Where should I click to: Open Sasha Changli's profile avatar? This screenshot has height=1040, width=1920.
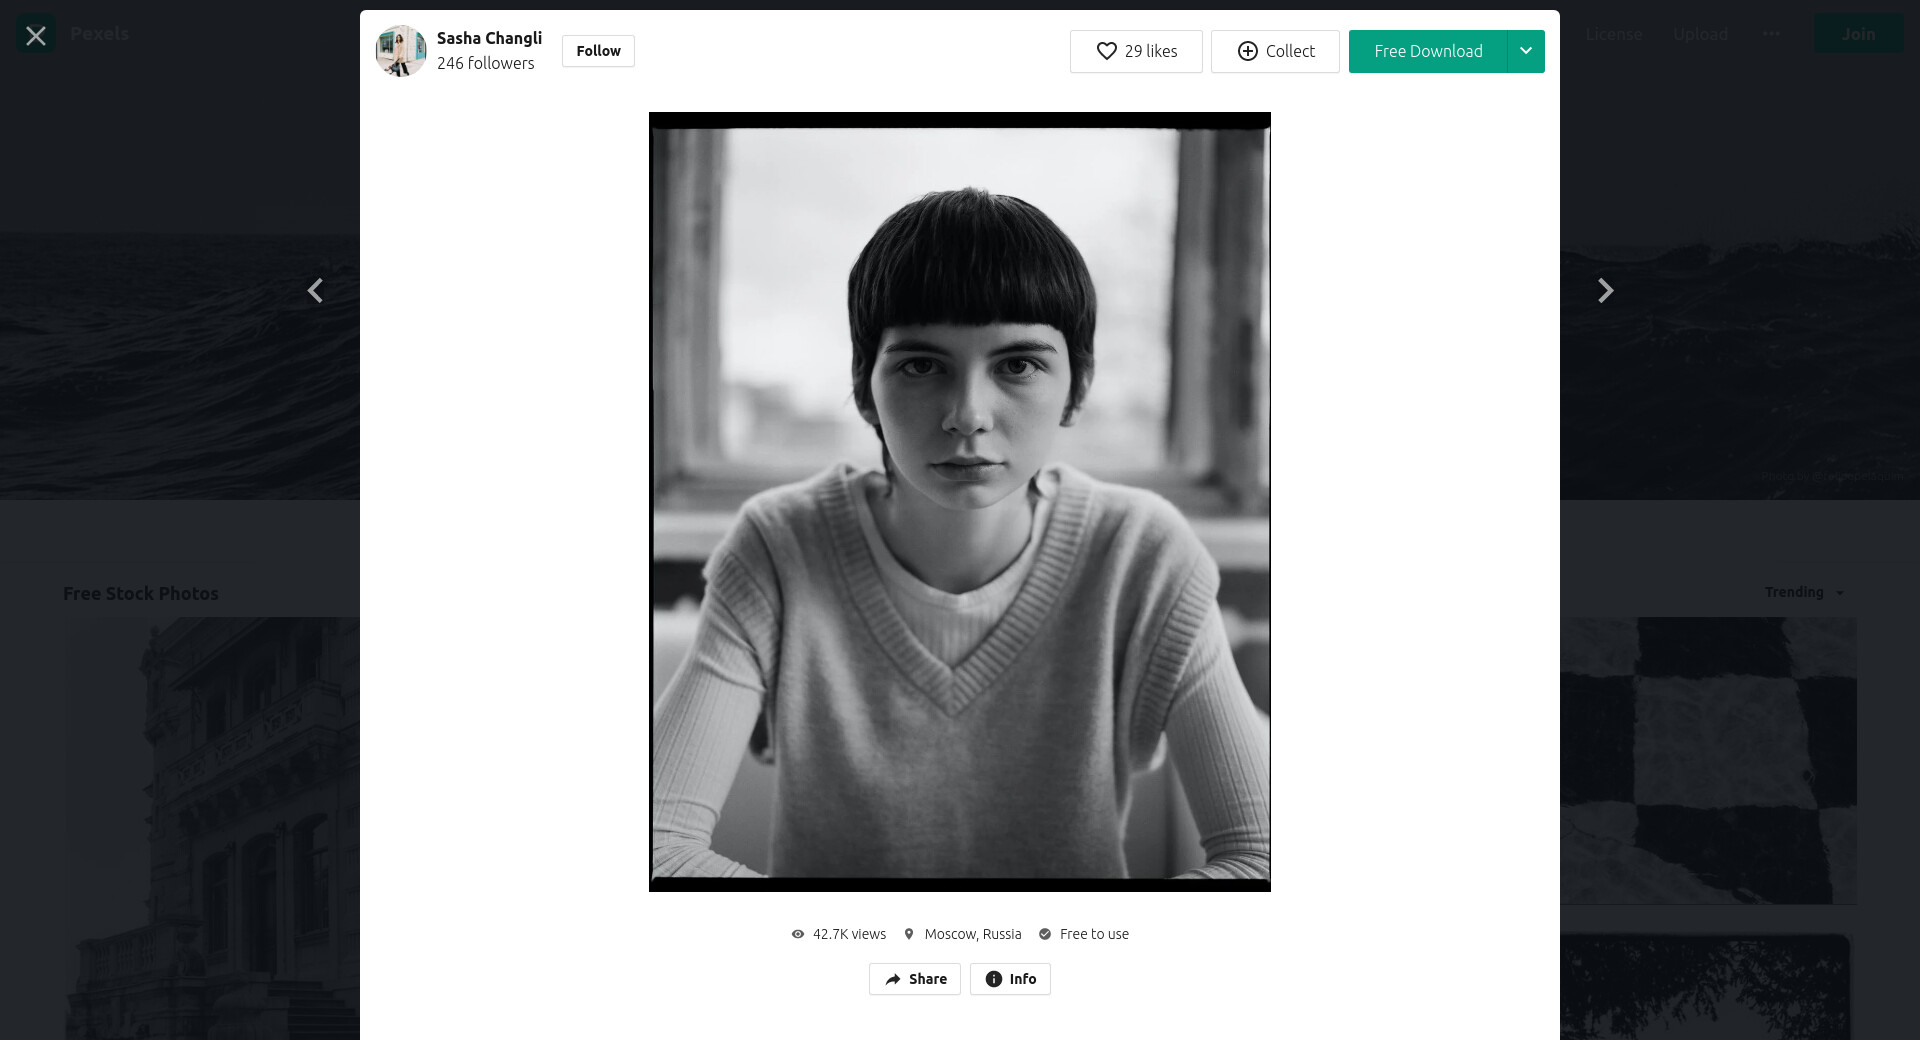click(x=401, y=51)
